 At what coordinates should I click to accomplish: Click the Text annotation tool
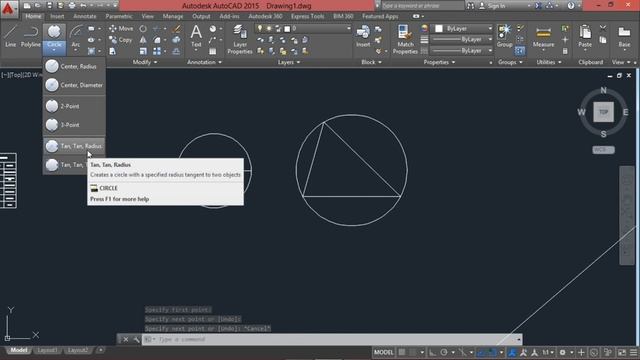(x=196, y=36)
